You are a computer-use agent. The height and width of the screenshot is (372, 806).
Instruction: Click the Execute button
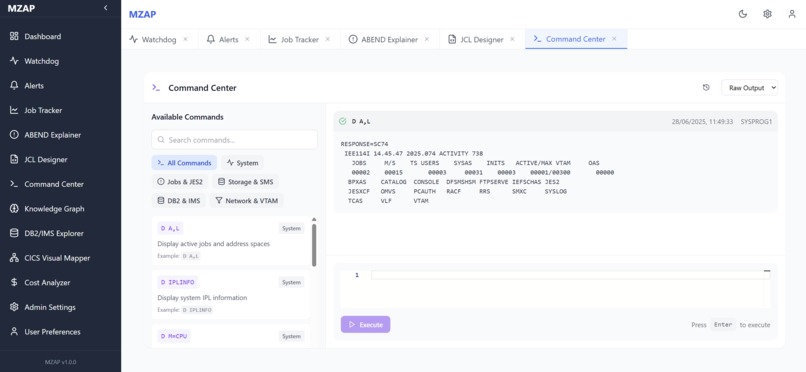click(365, 325)
